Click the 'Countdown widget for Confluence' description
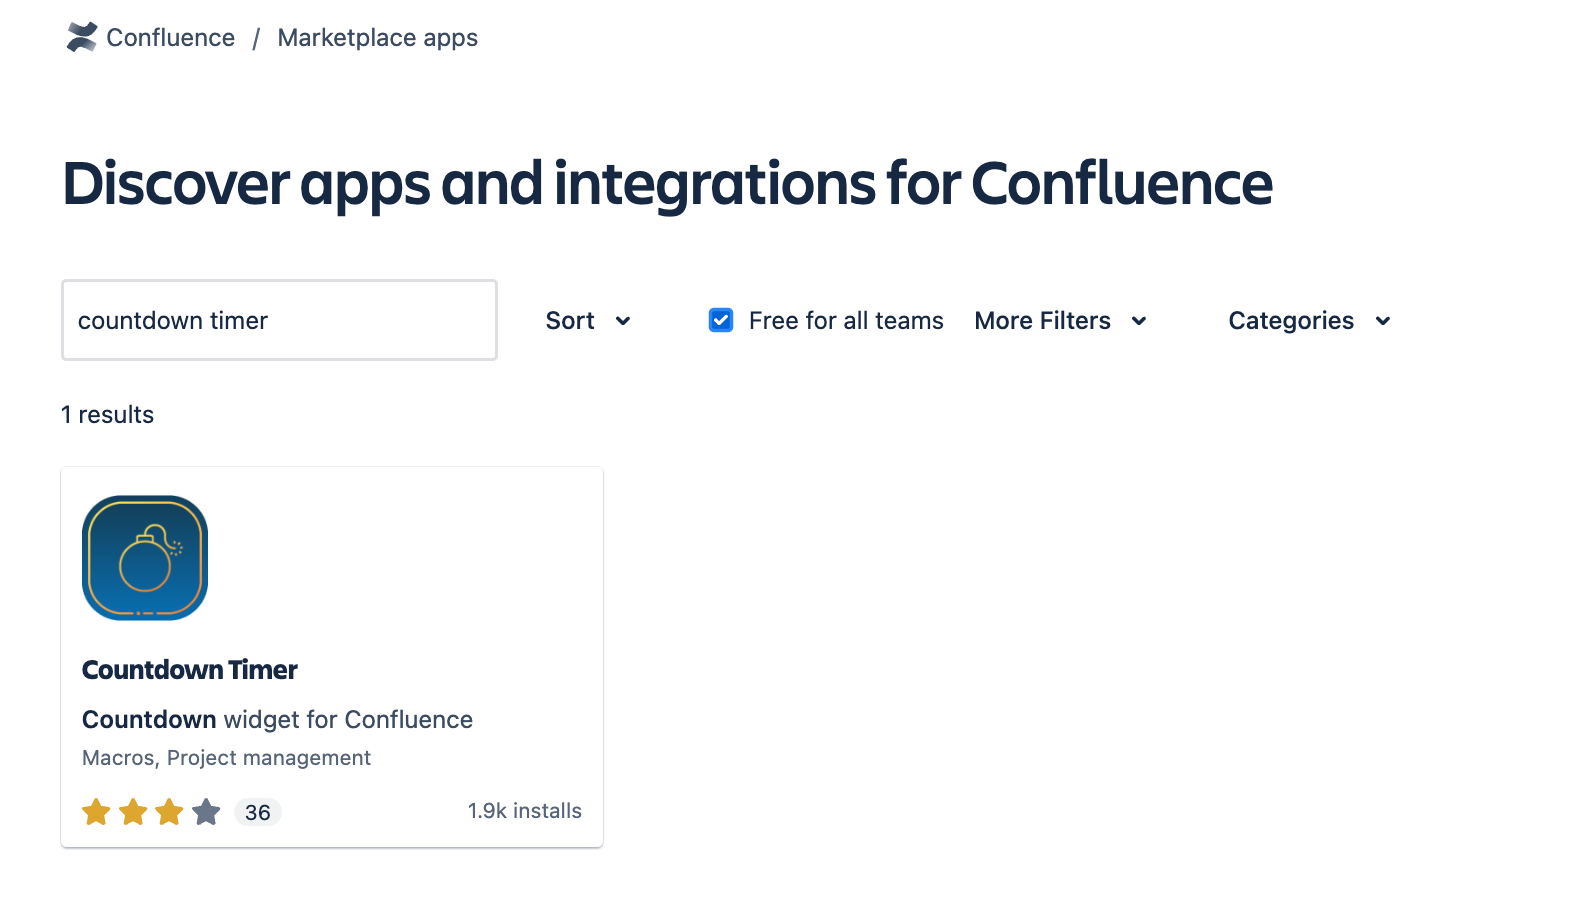The image size is (1577, 906). click(x=277, y=720)
